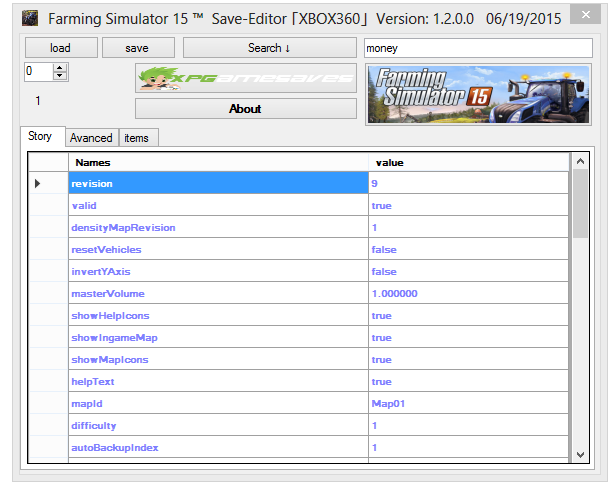
Task: Click the row selector arrow beside revision
Action: (x=39, y=184)
